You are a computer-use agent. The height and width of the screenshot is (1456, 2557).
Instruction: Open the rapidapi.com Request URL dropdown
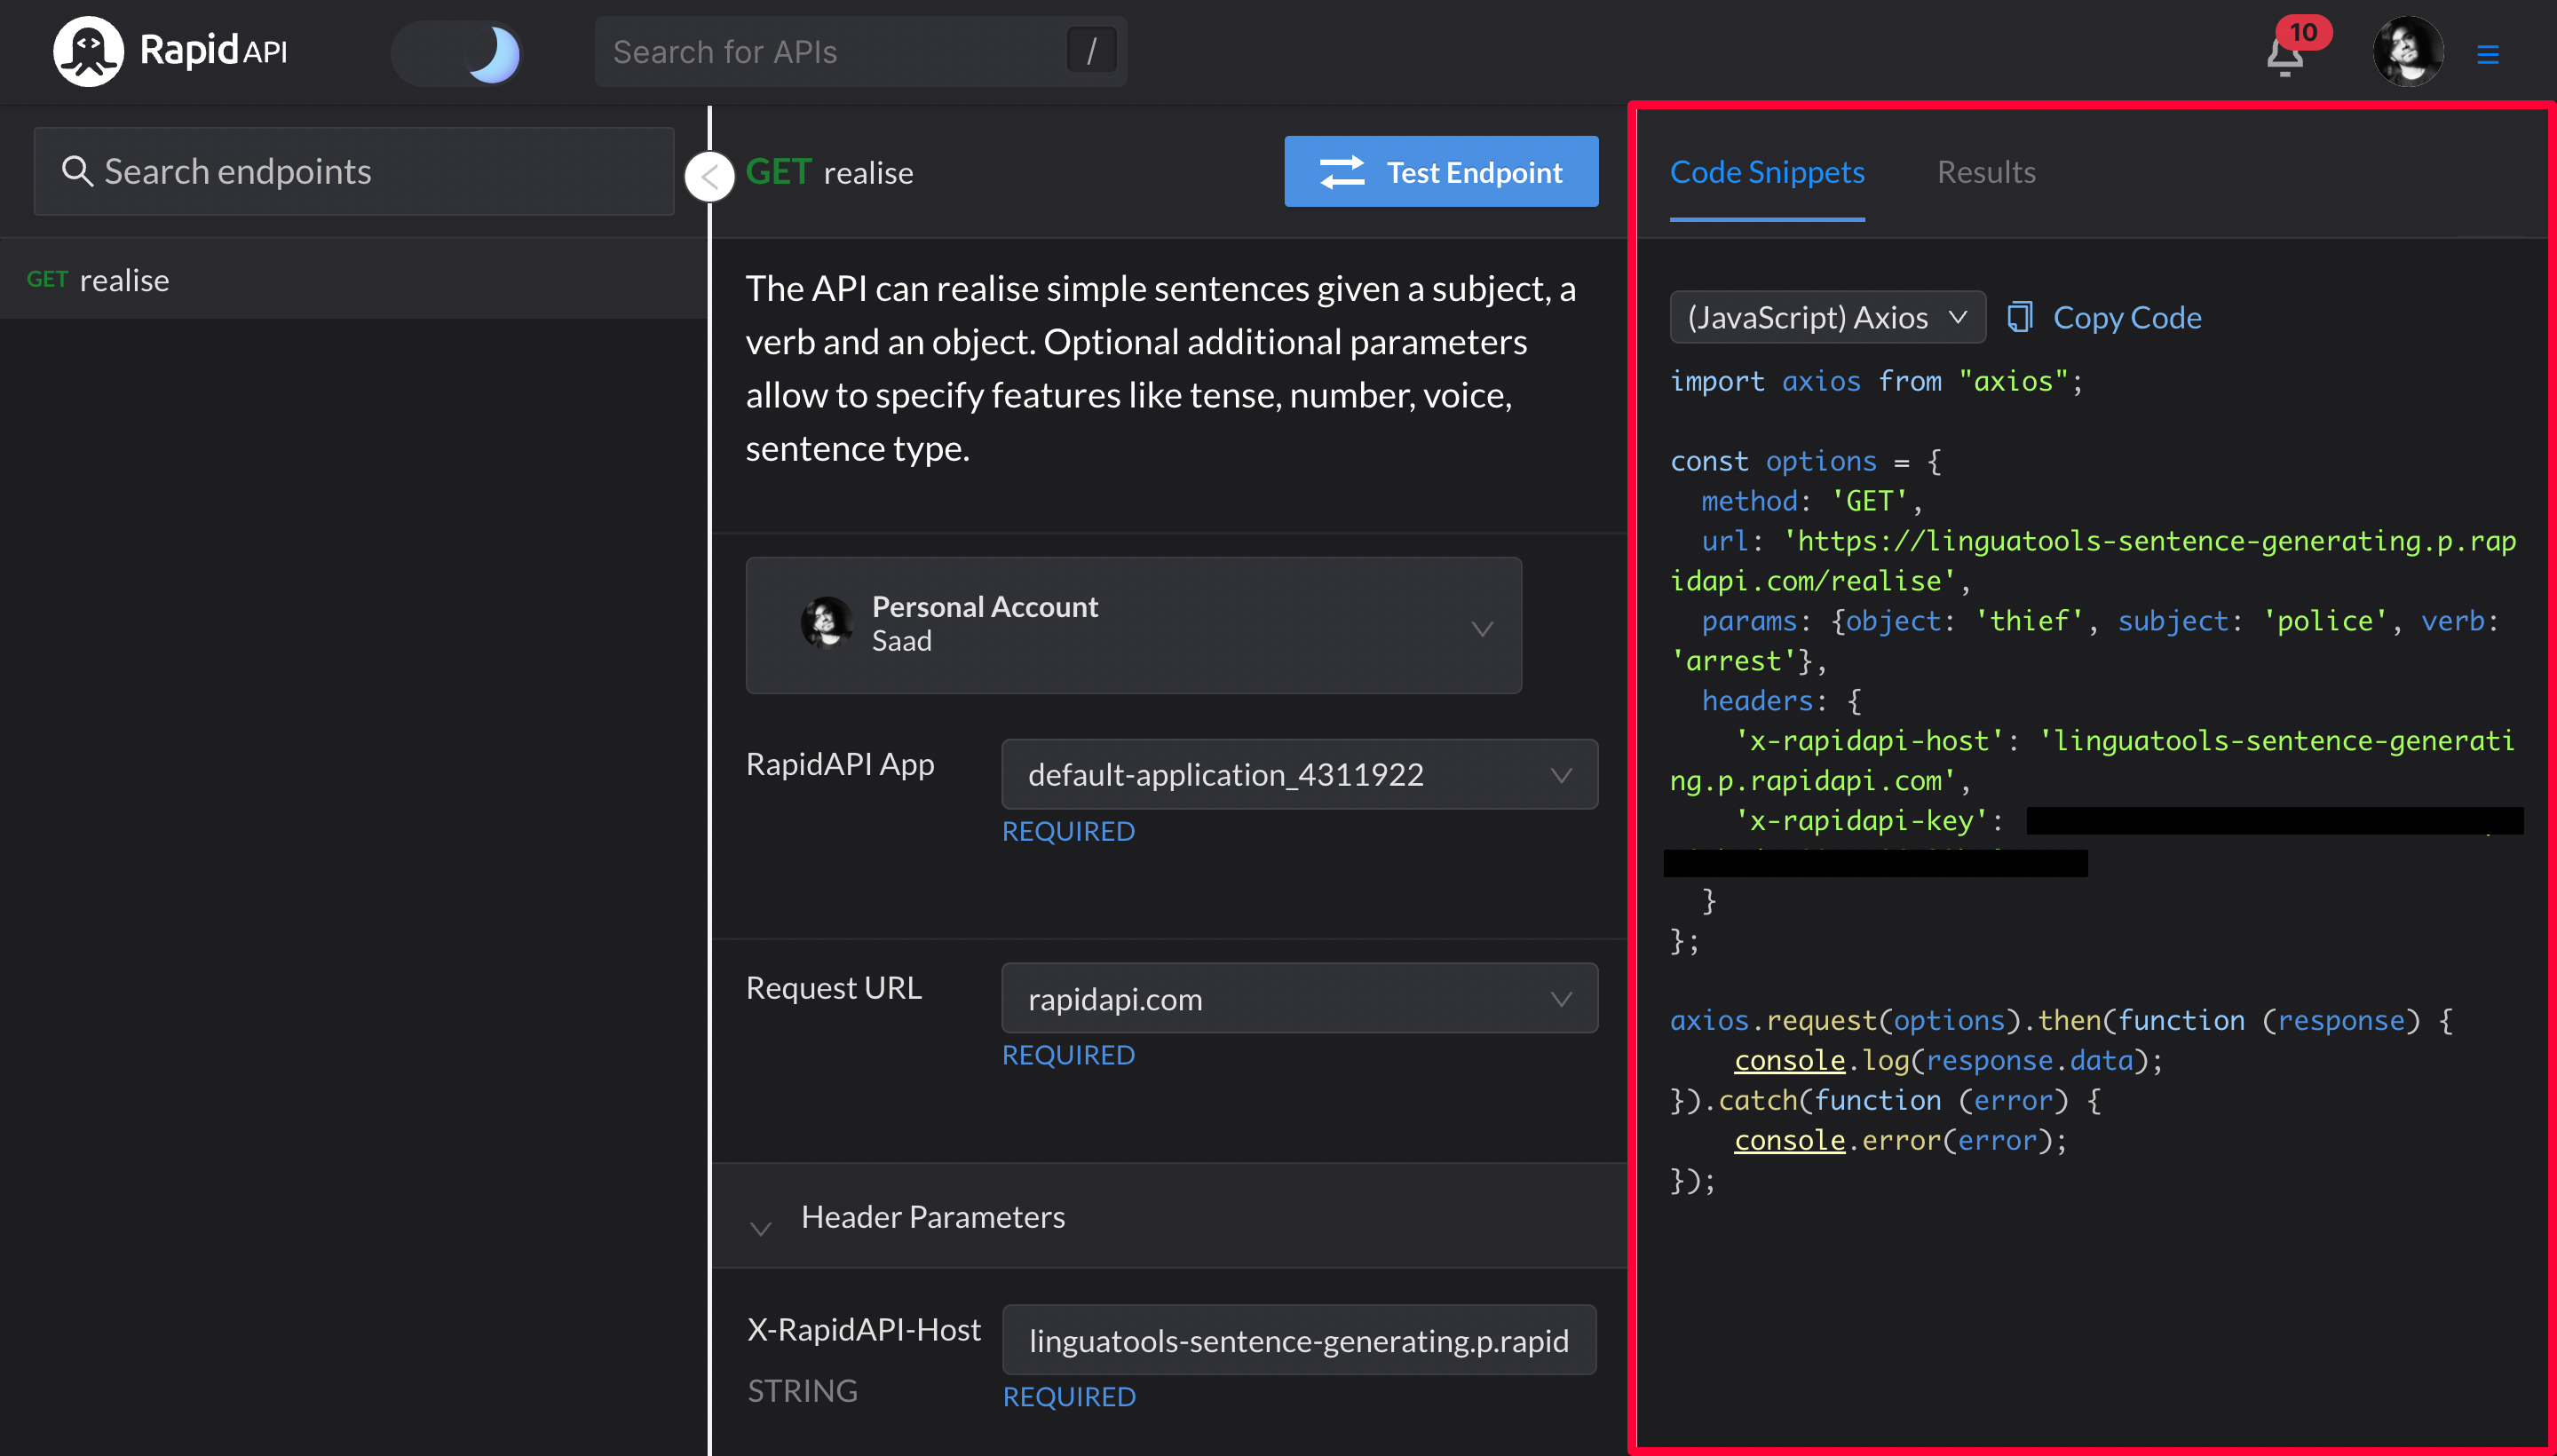pos(1298,998)
